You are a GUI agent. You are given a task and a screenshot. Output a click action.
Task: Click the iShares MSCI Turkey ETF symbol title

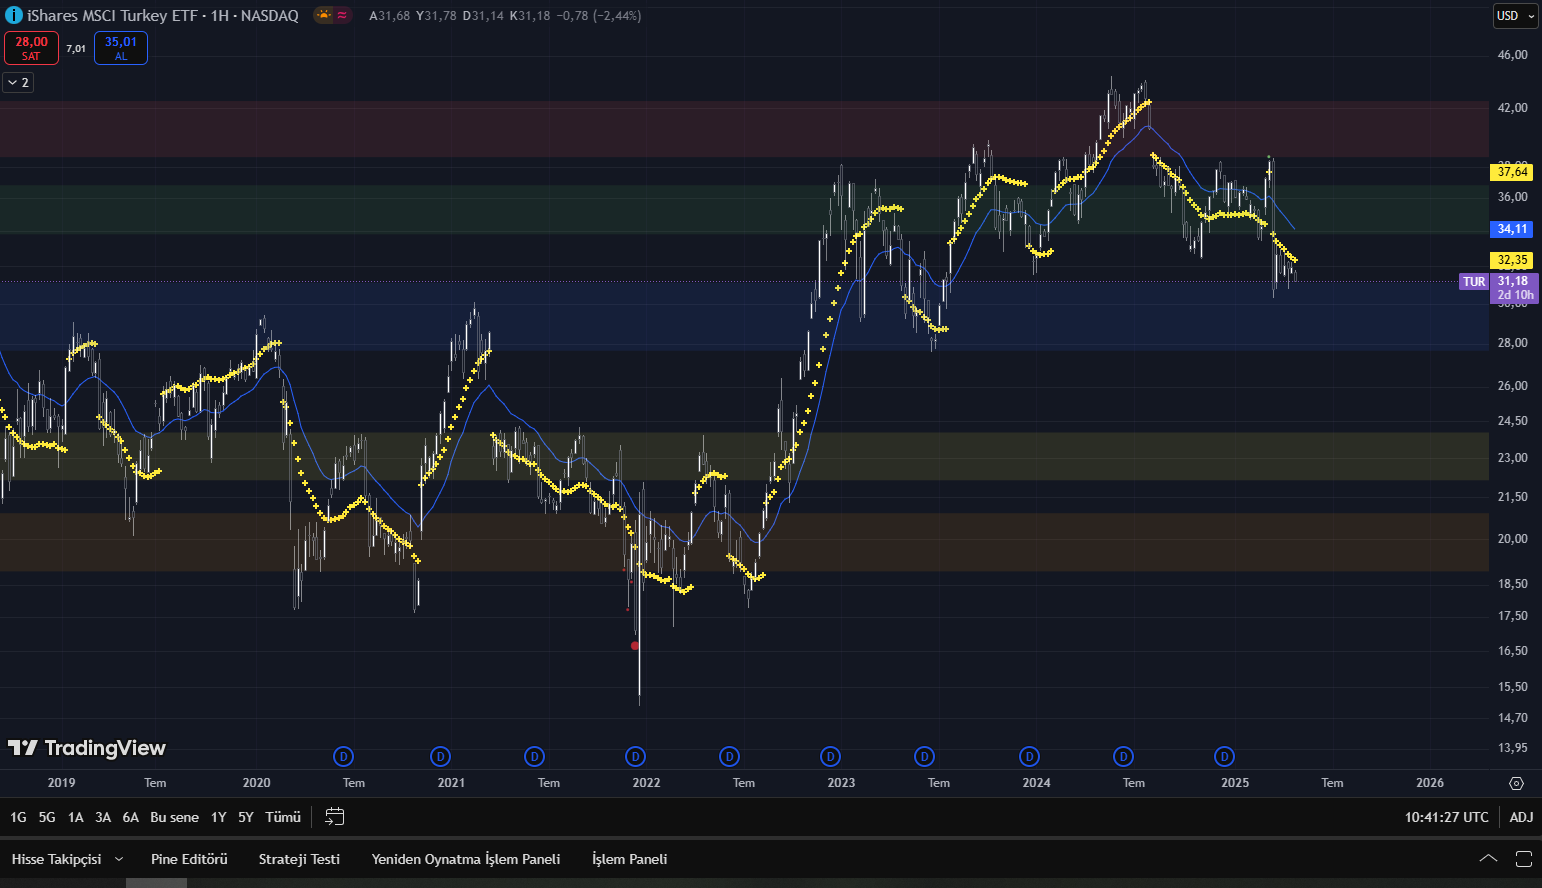tap(163, 15)
